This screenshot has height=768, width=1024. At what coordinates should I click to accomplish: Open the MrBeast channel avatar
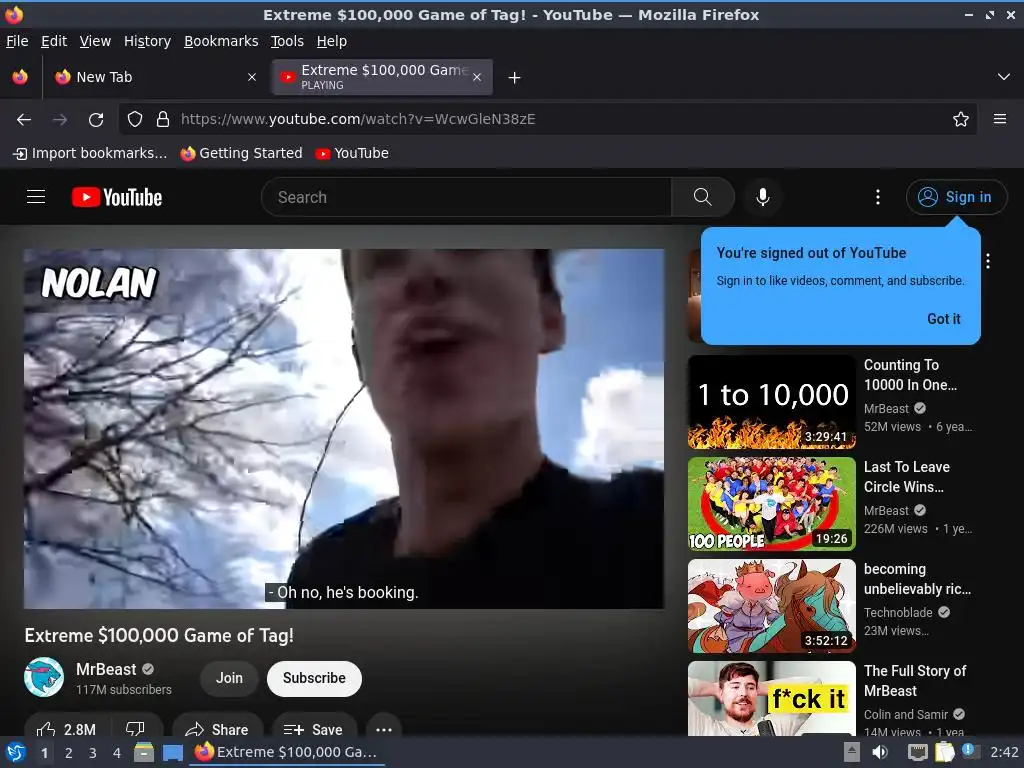(44, 677)
